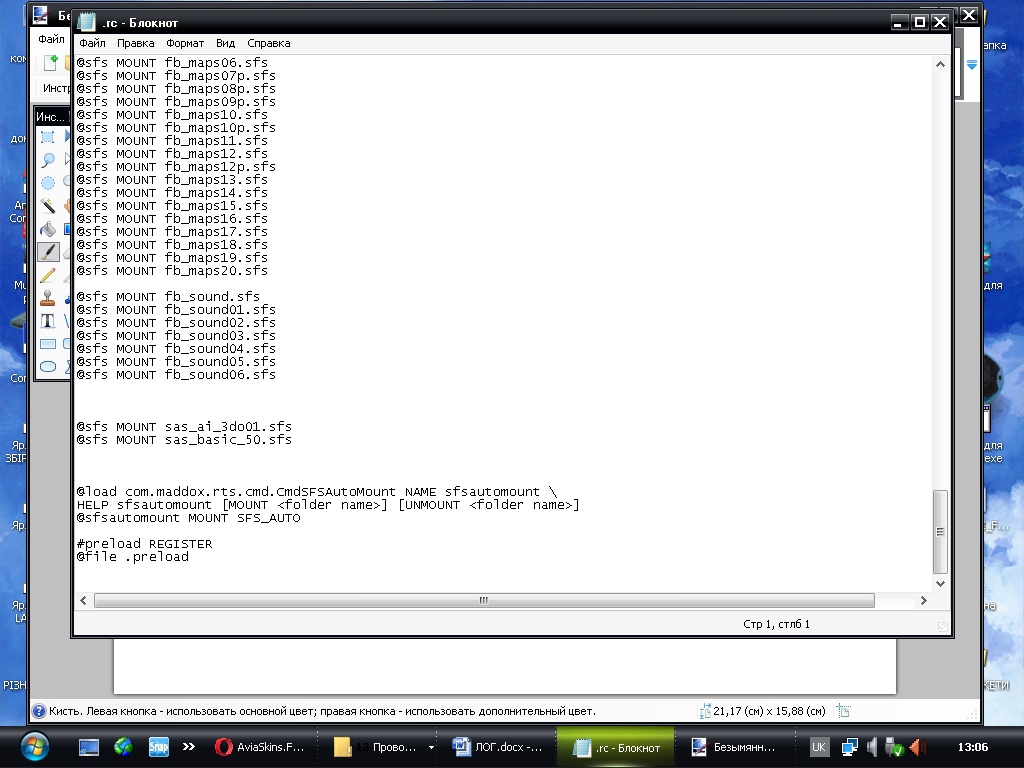Switch to ЛОГ.docx Word taskbar button
Viewport: 1024px width, 768px height.
pyautogui.click(x=498, y=747)
